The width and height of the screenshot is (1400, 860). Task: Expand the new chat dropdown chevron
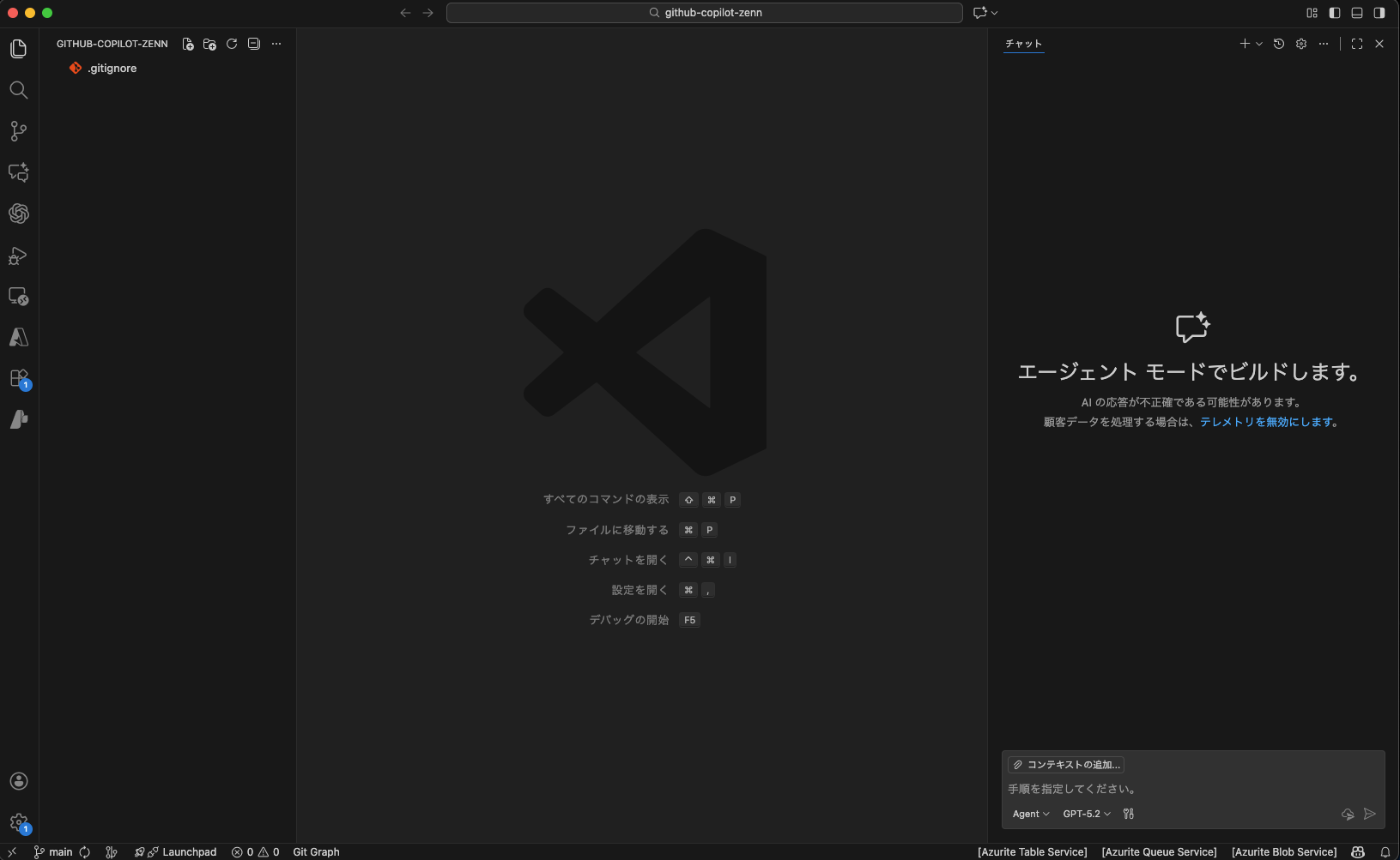1259,44
